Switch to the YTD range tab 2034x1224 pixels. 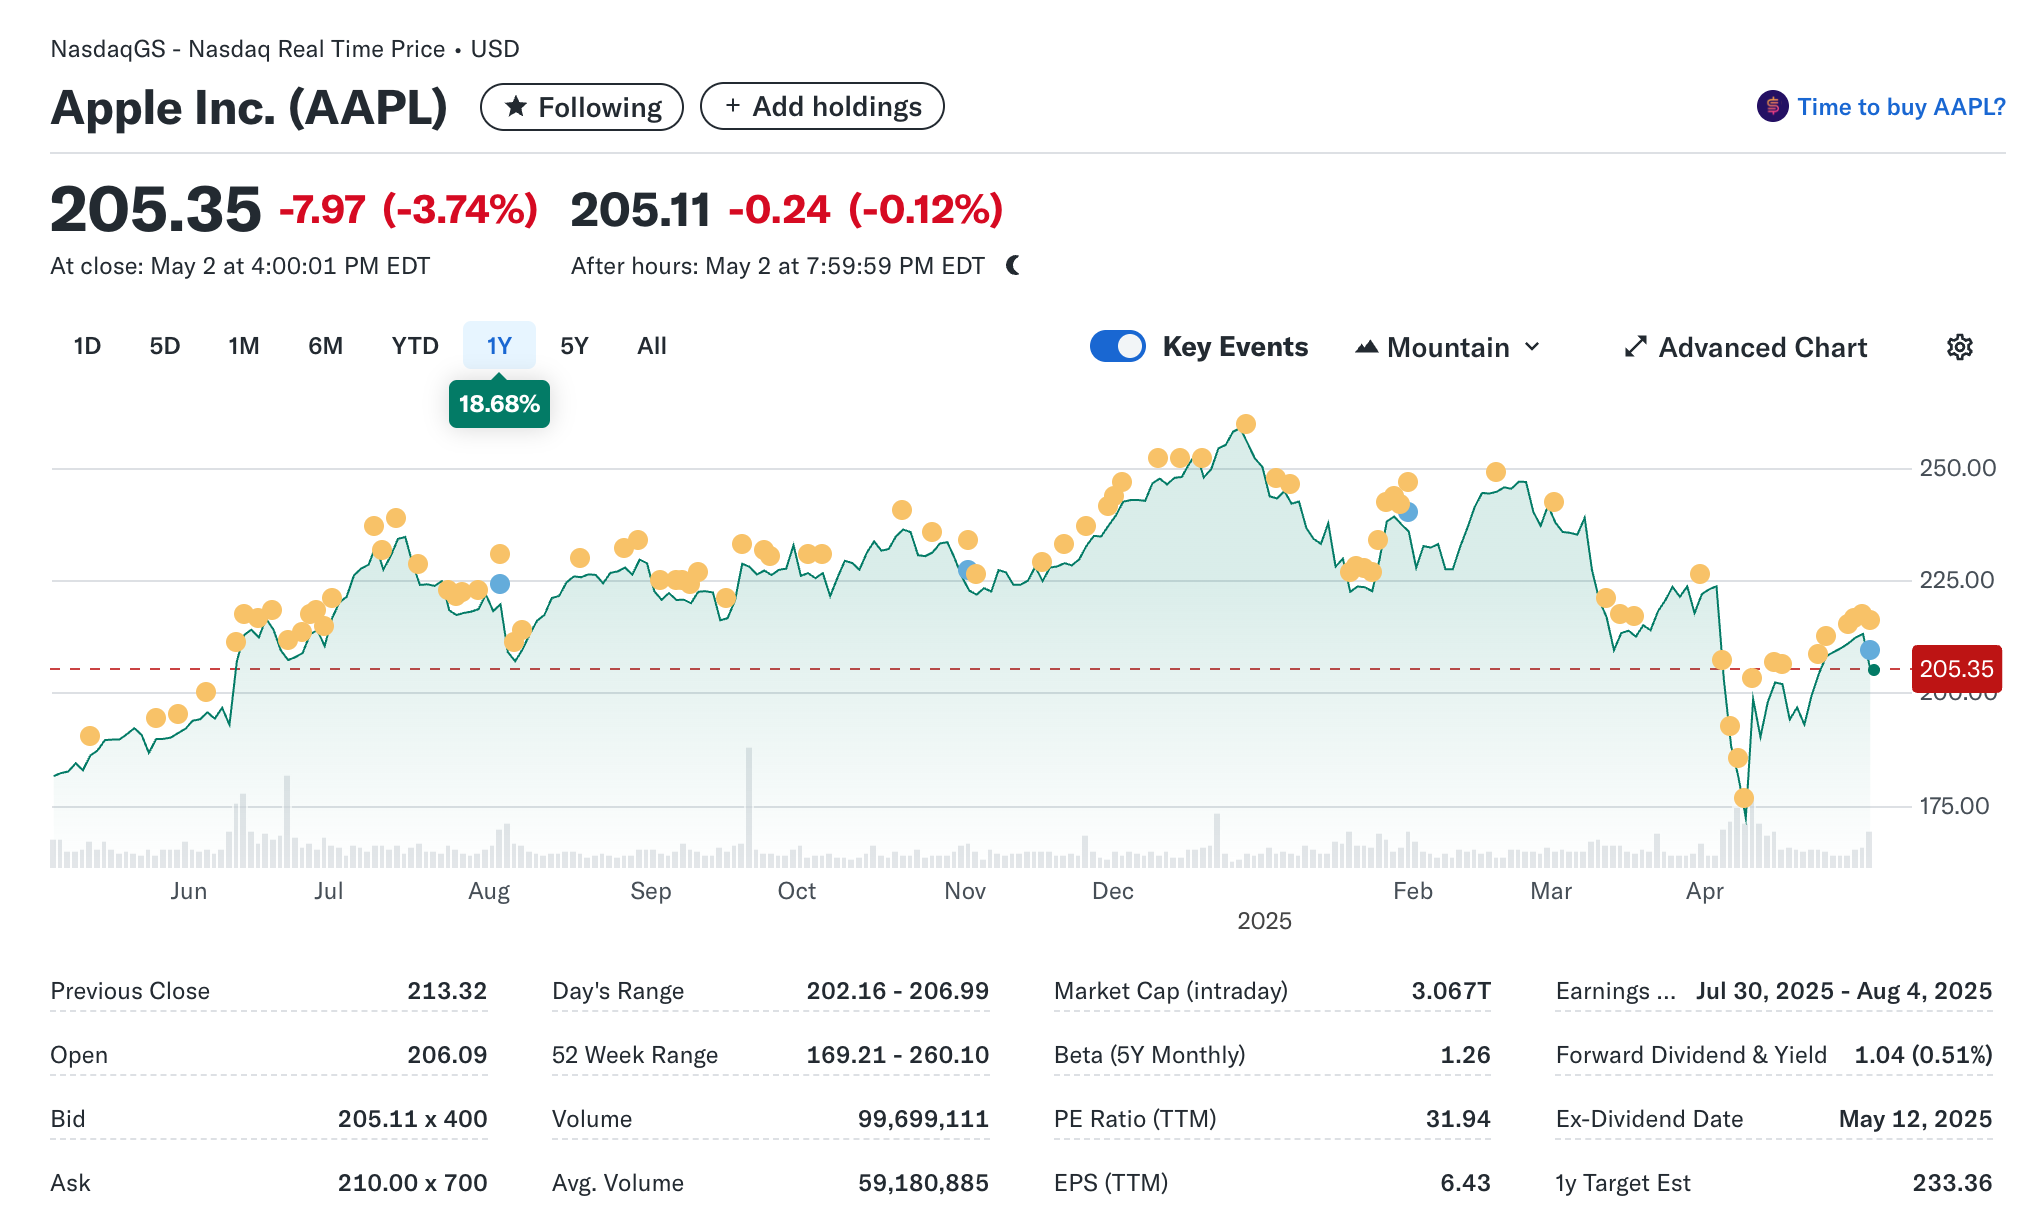415,346
